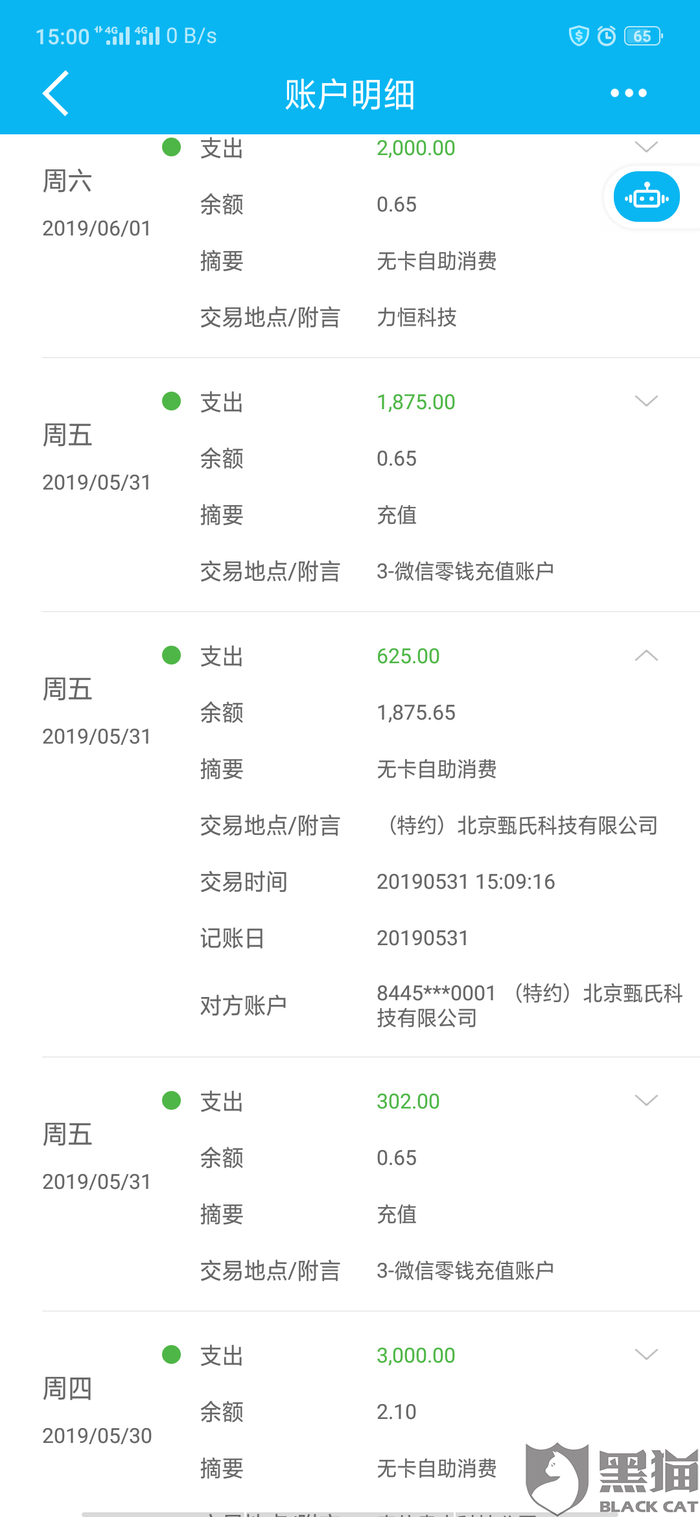This screenshot has width=700, height=1517.
Task: Open the three-dot more options menu
Action: click(628, 93)
